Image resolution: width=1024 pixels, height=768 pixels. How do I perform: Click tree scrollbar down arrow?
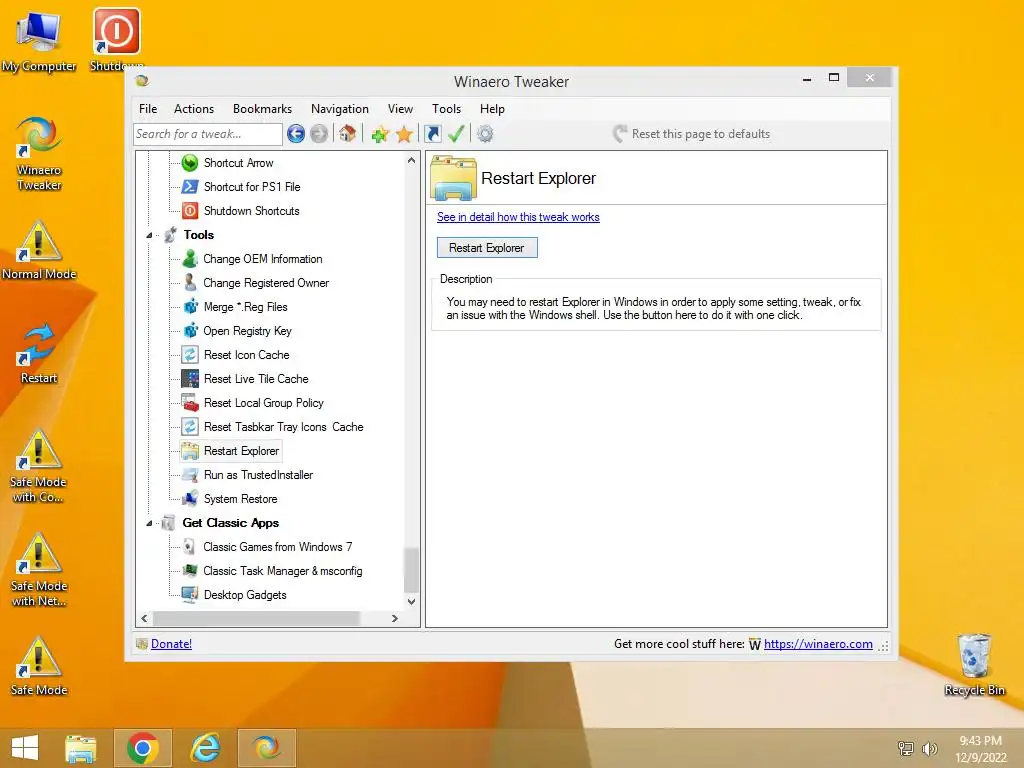click(411, 601)
